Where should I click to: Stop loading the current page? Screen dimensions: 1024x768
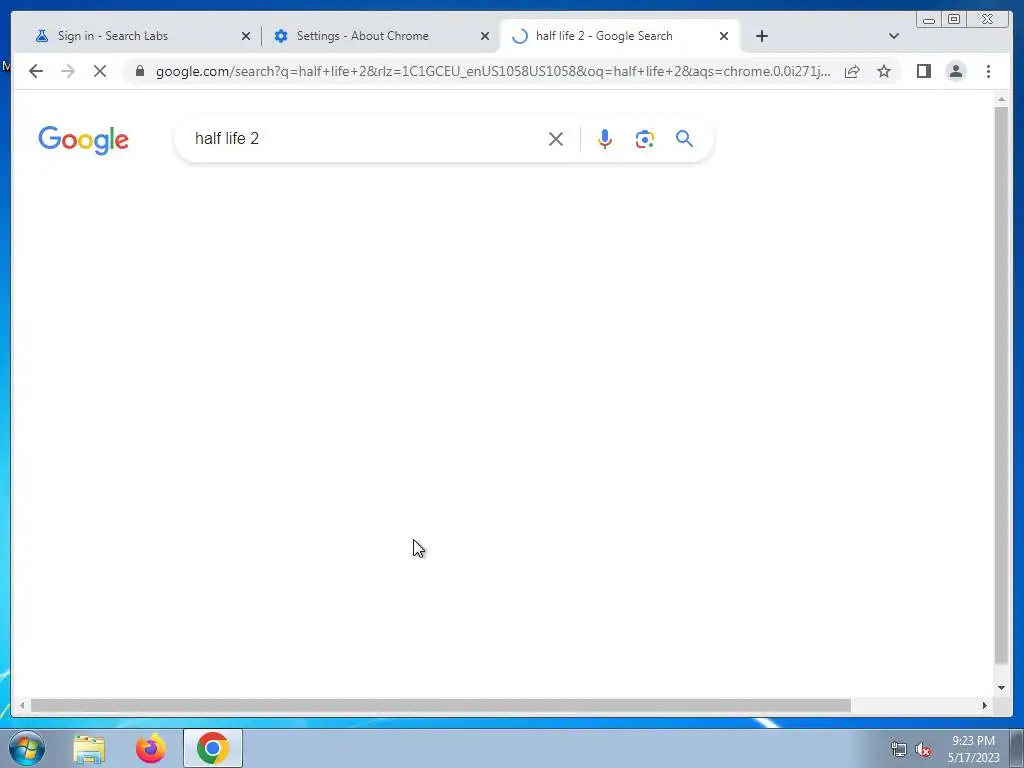pyautogui.click(x=100, y=71)
